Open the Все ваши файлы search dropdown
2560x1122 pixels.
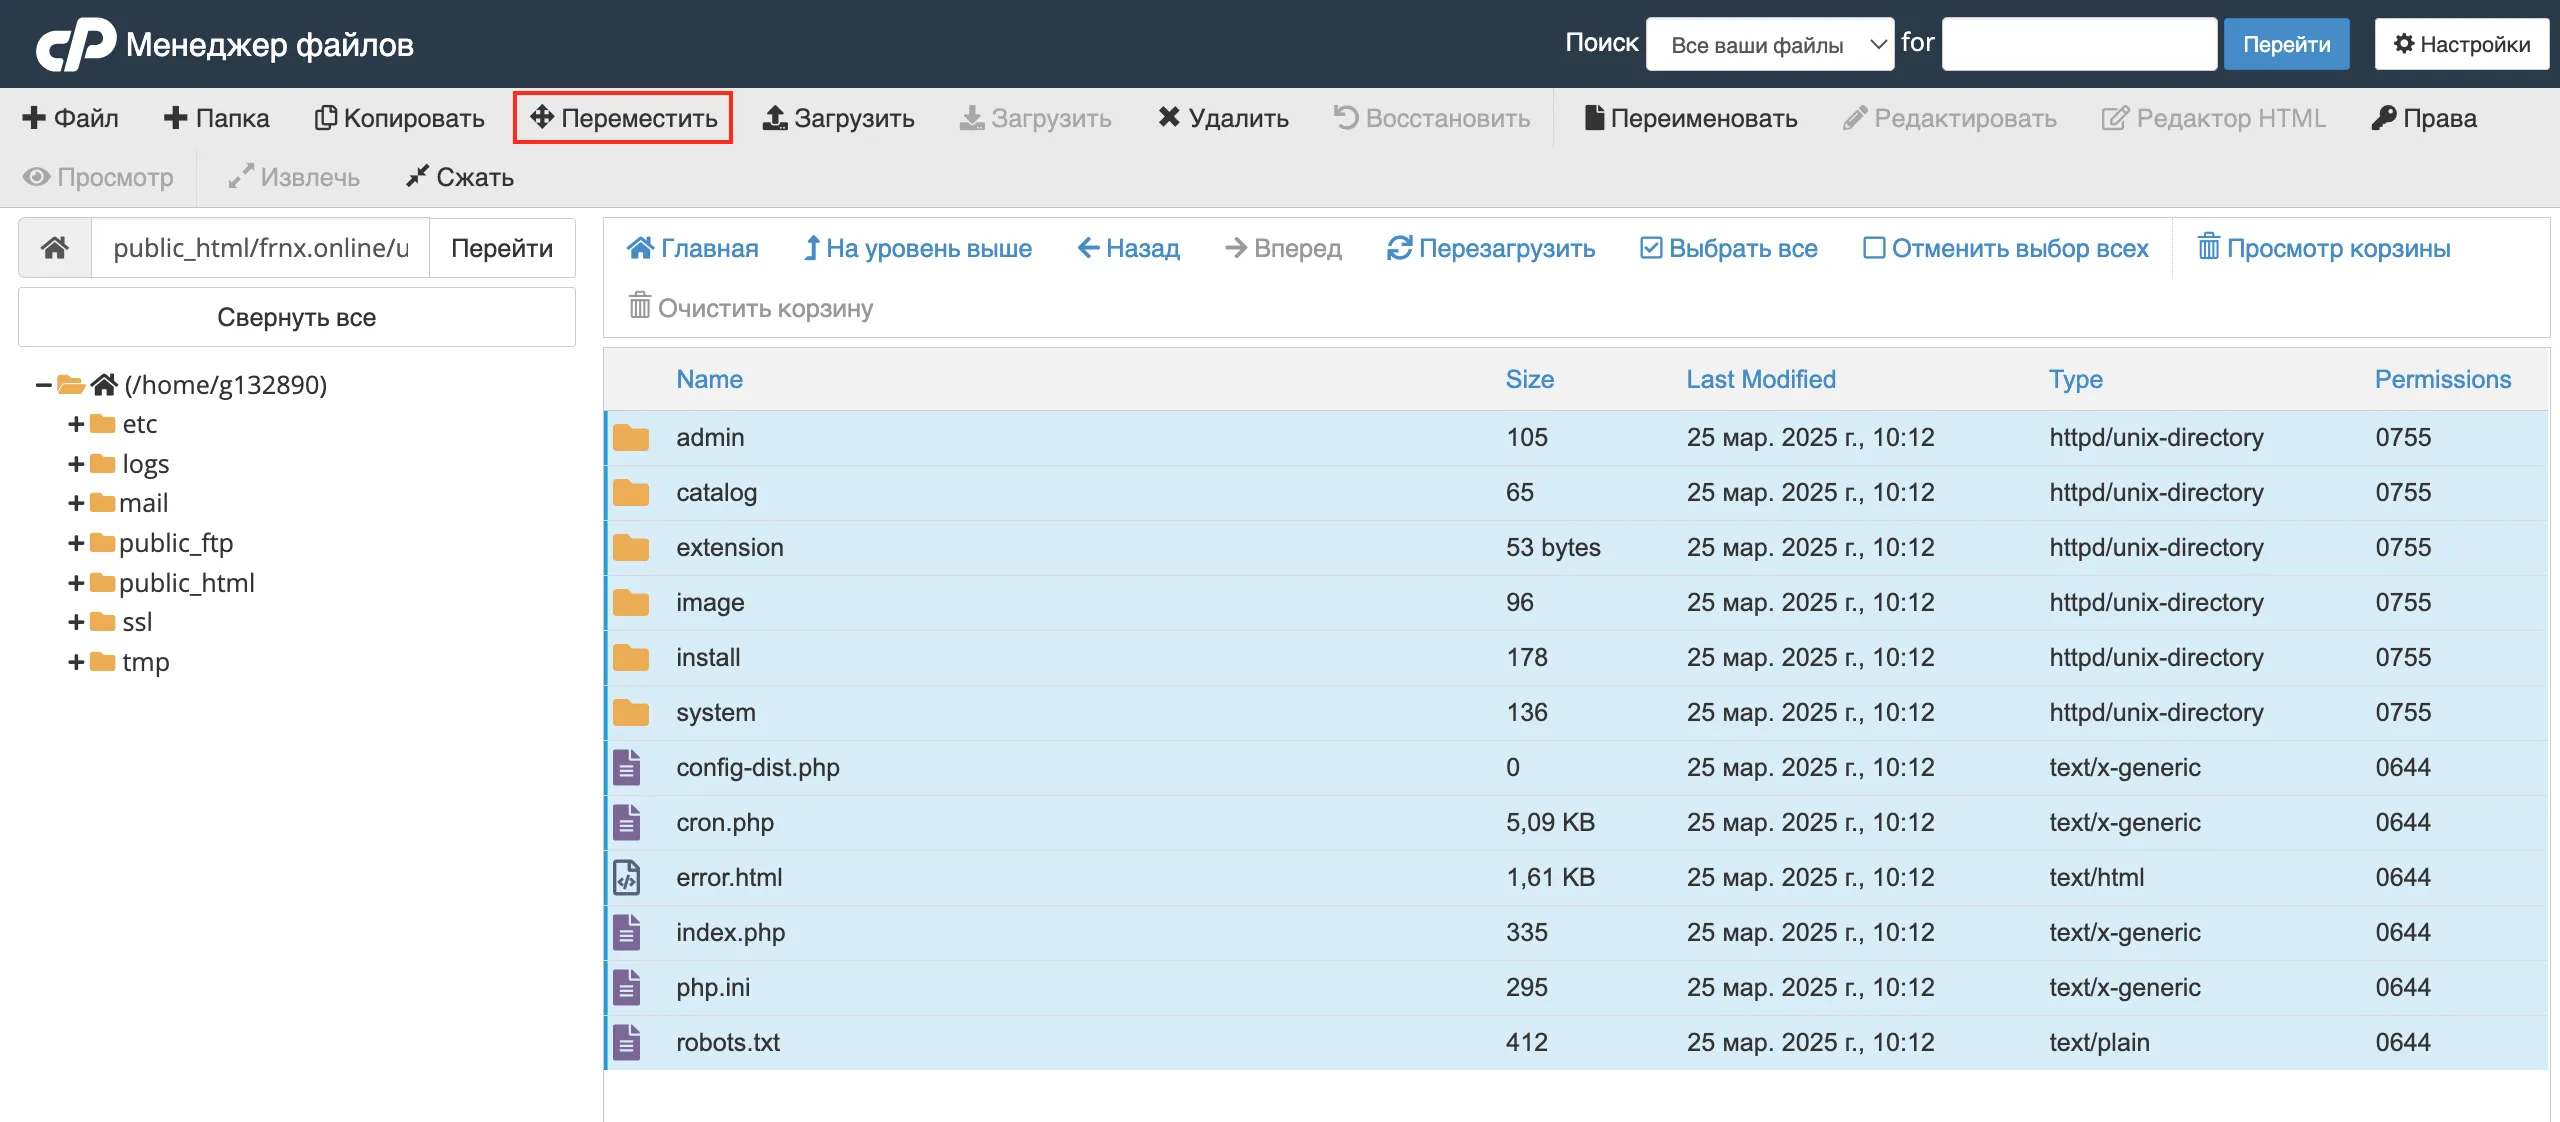(1770, 45)
